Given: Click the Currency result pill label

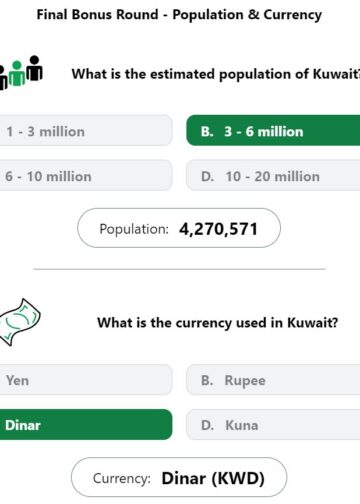Looking at the screenshot, I should point(122,478).
